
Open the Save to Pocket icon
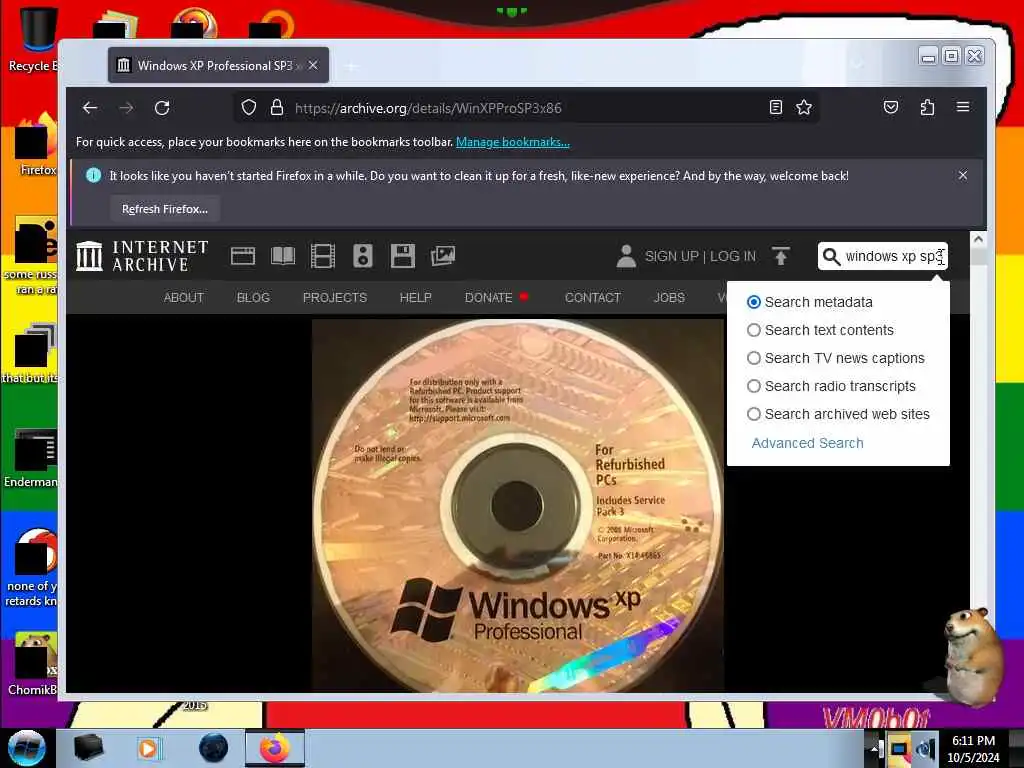tap(891, 107)
